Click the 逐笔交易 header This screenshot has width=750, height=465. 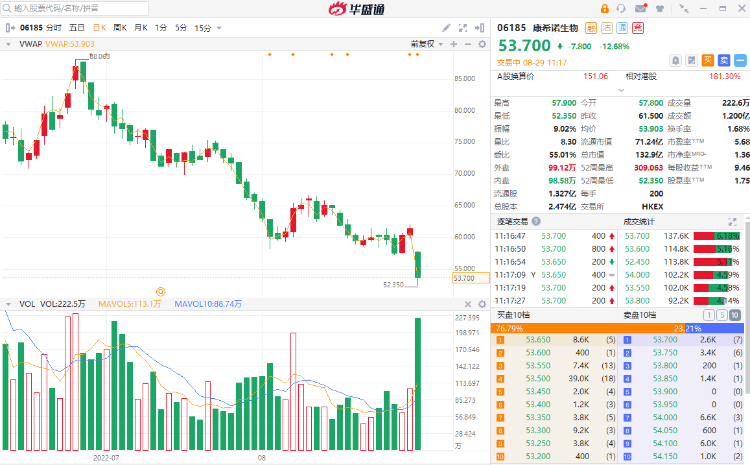coord(512,221)
